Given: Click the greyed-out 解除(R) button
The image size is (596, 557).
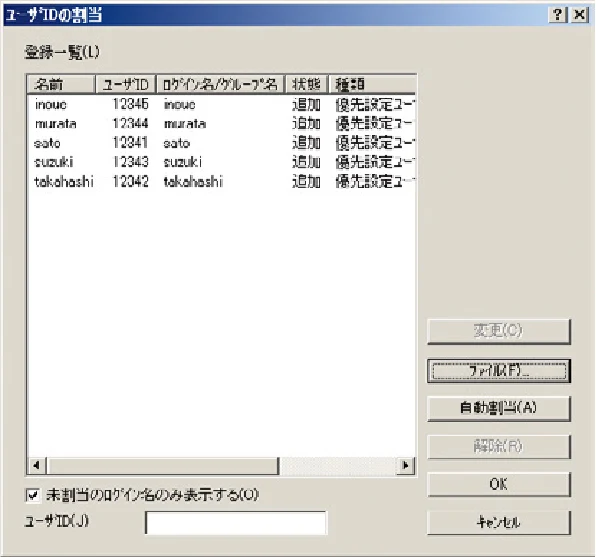Looking at the screenshot, I should click(499, 446).
